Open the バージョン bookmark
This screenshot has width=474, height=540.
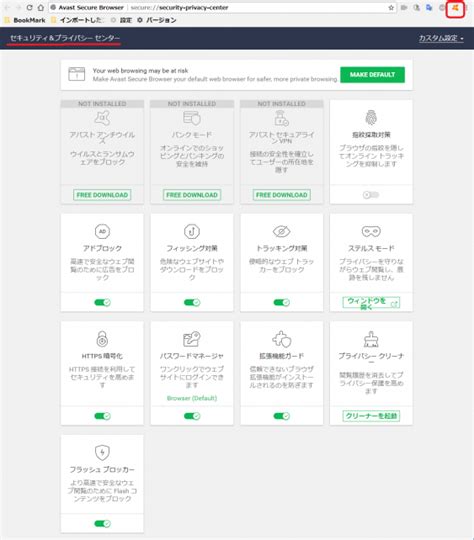coord(157,20)
